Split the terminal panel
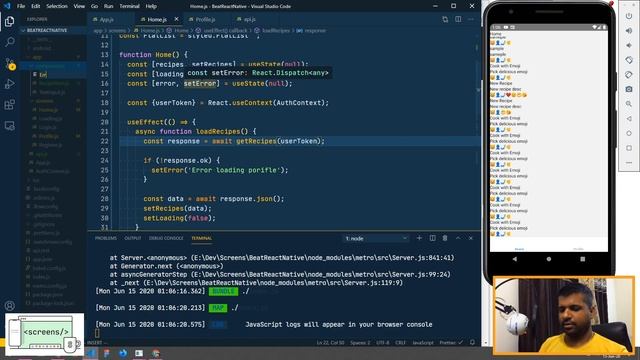 coord(432,238)
